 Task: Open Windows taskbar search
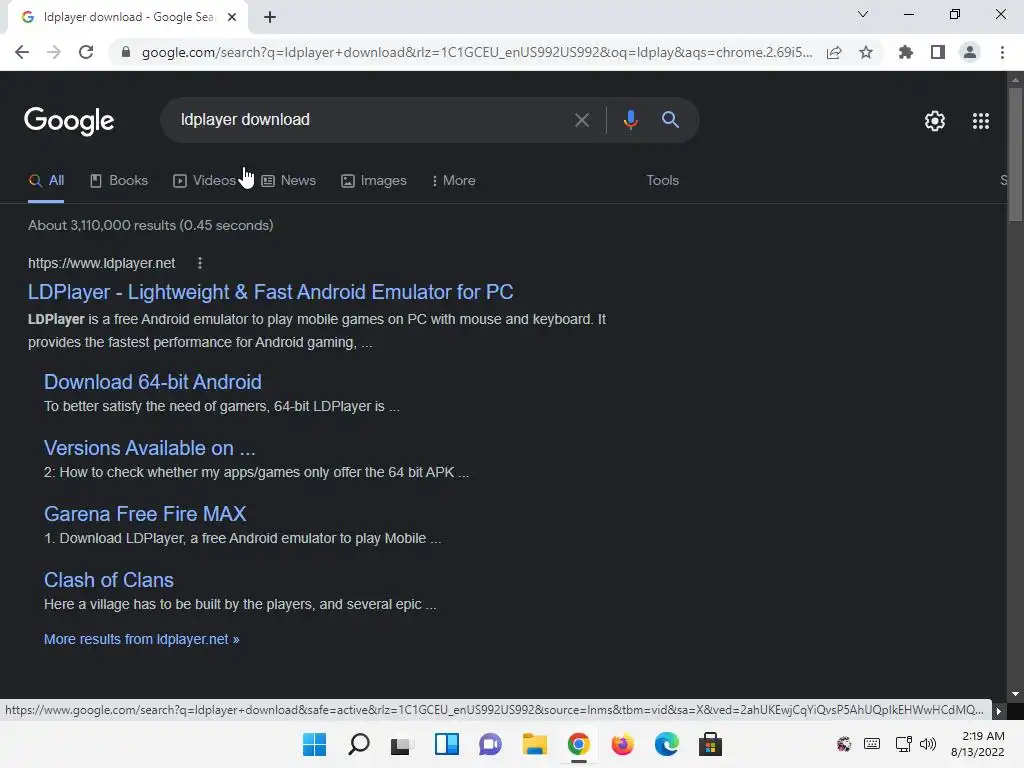pos(359,744)
